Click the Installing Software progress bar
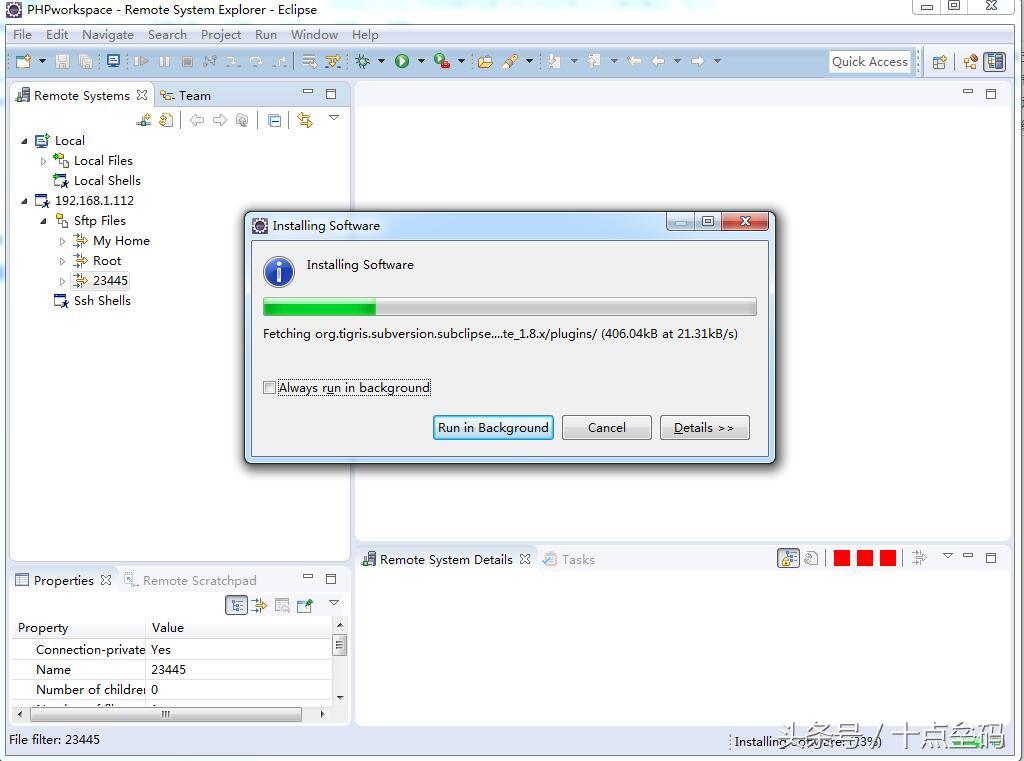 coord(509,306)
